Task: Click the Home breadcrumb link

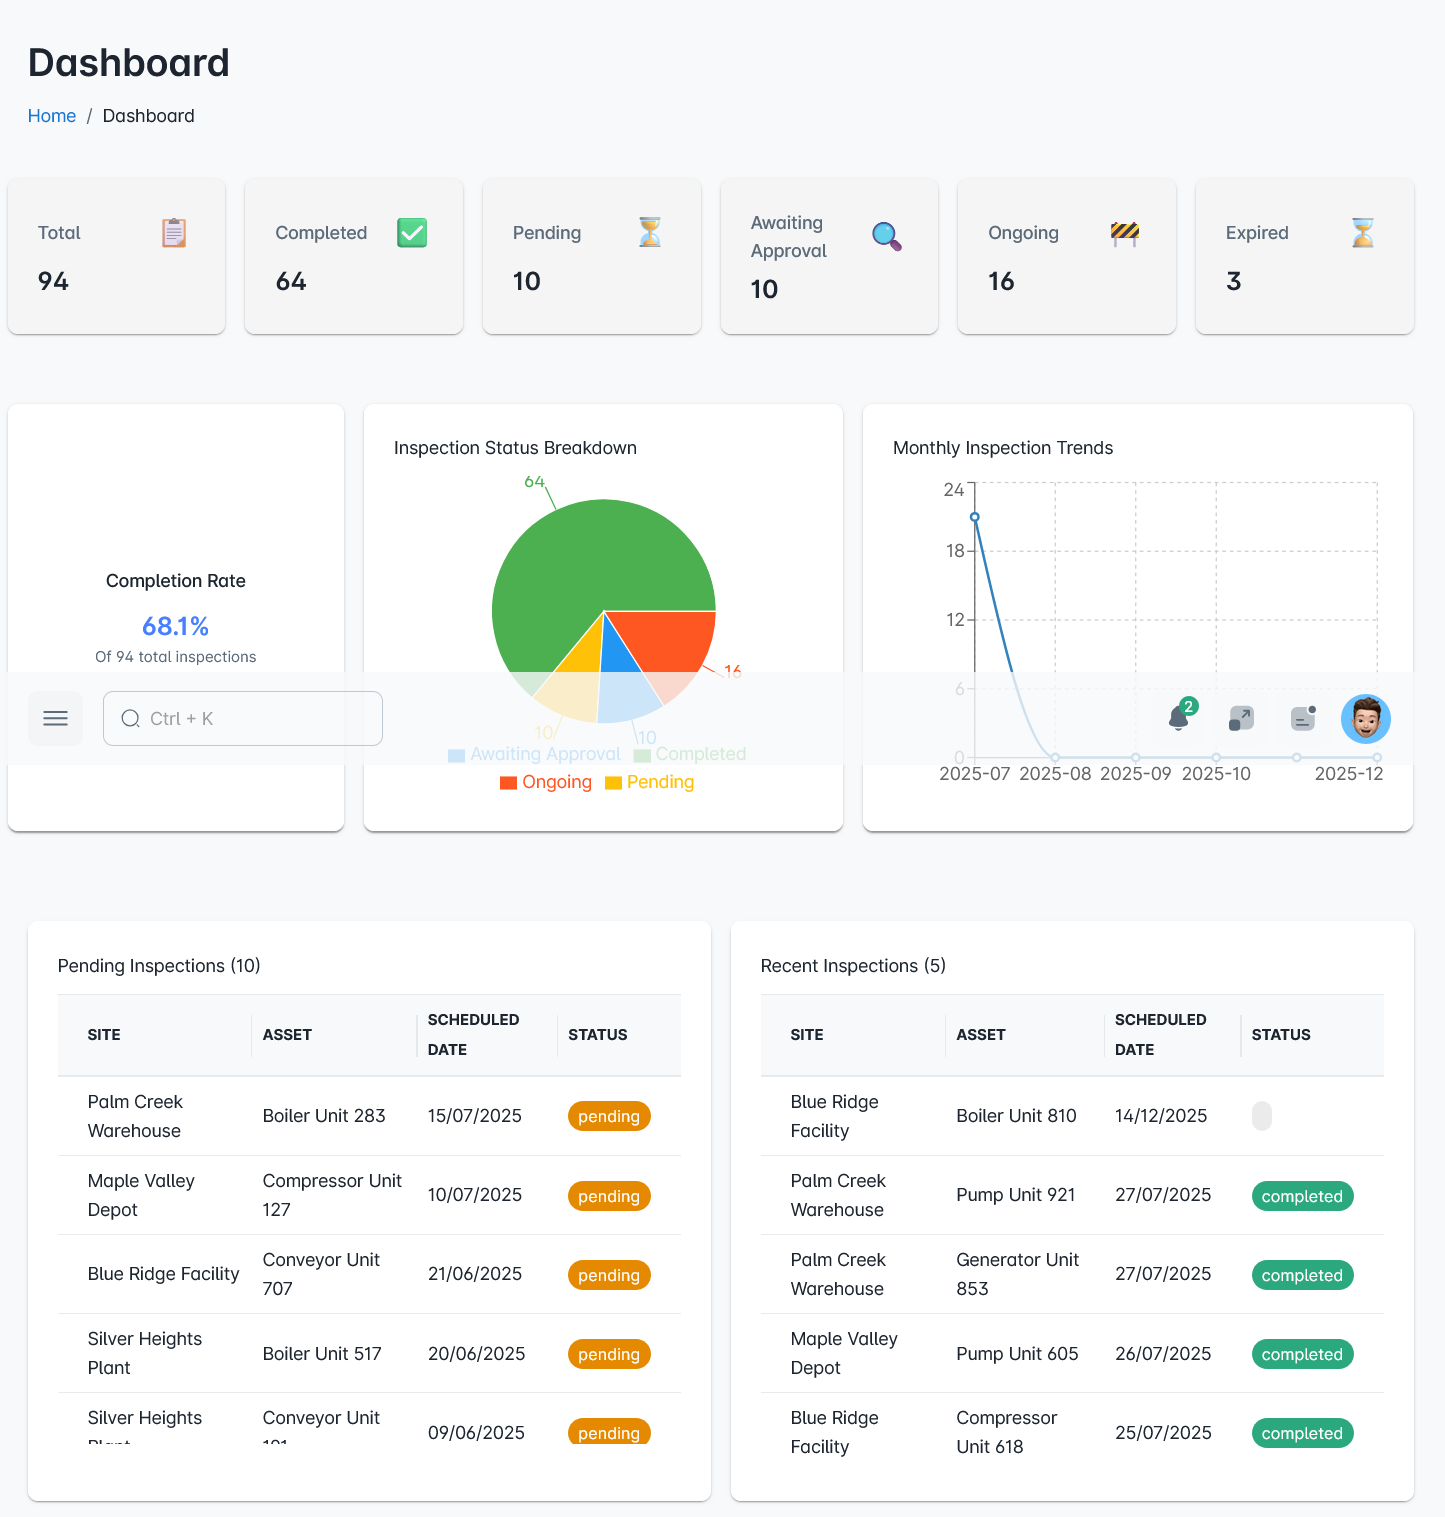Action: tap(52, 116)
